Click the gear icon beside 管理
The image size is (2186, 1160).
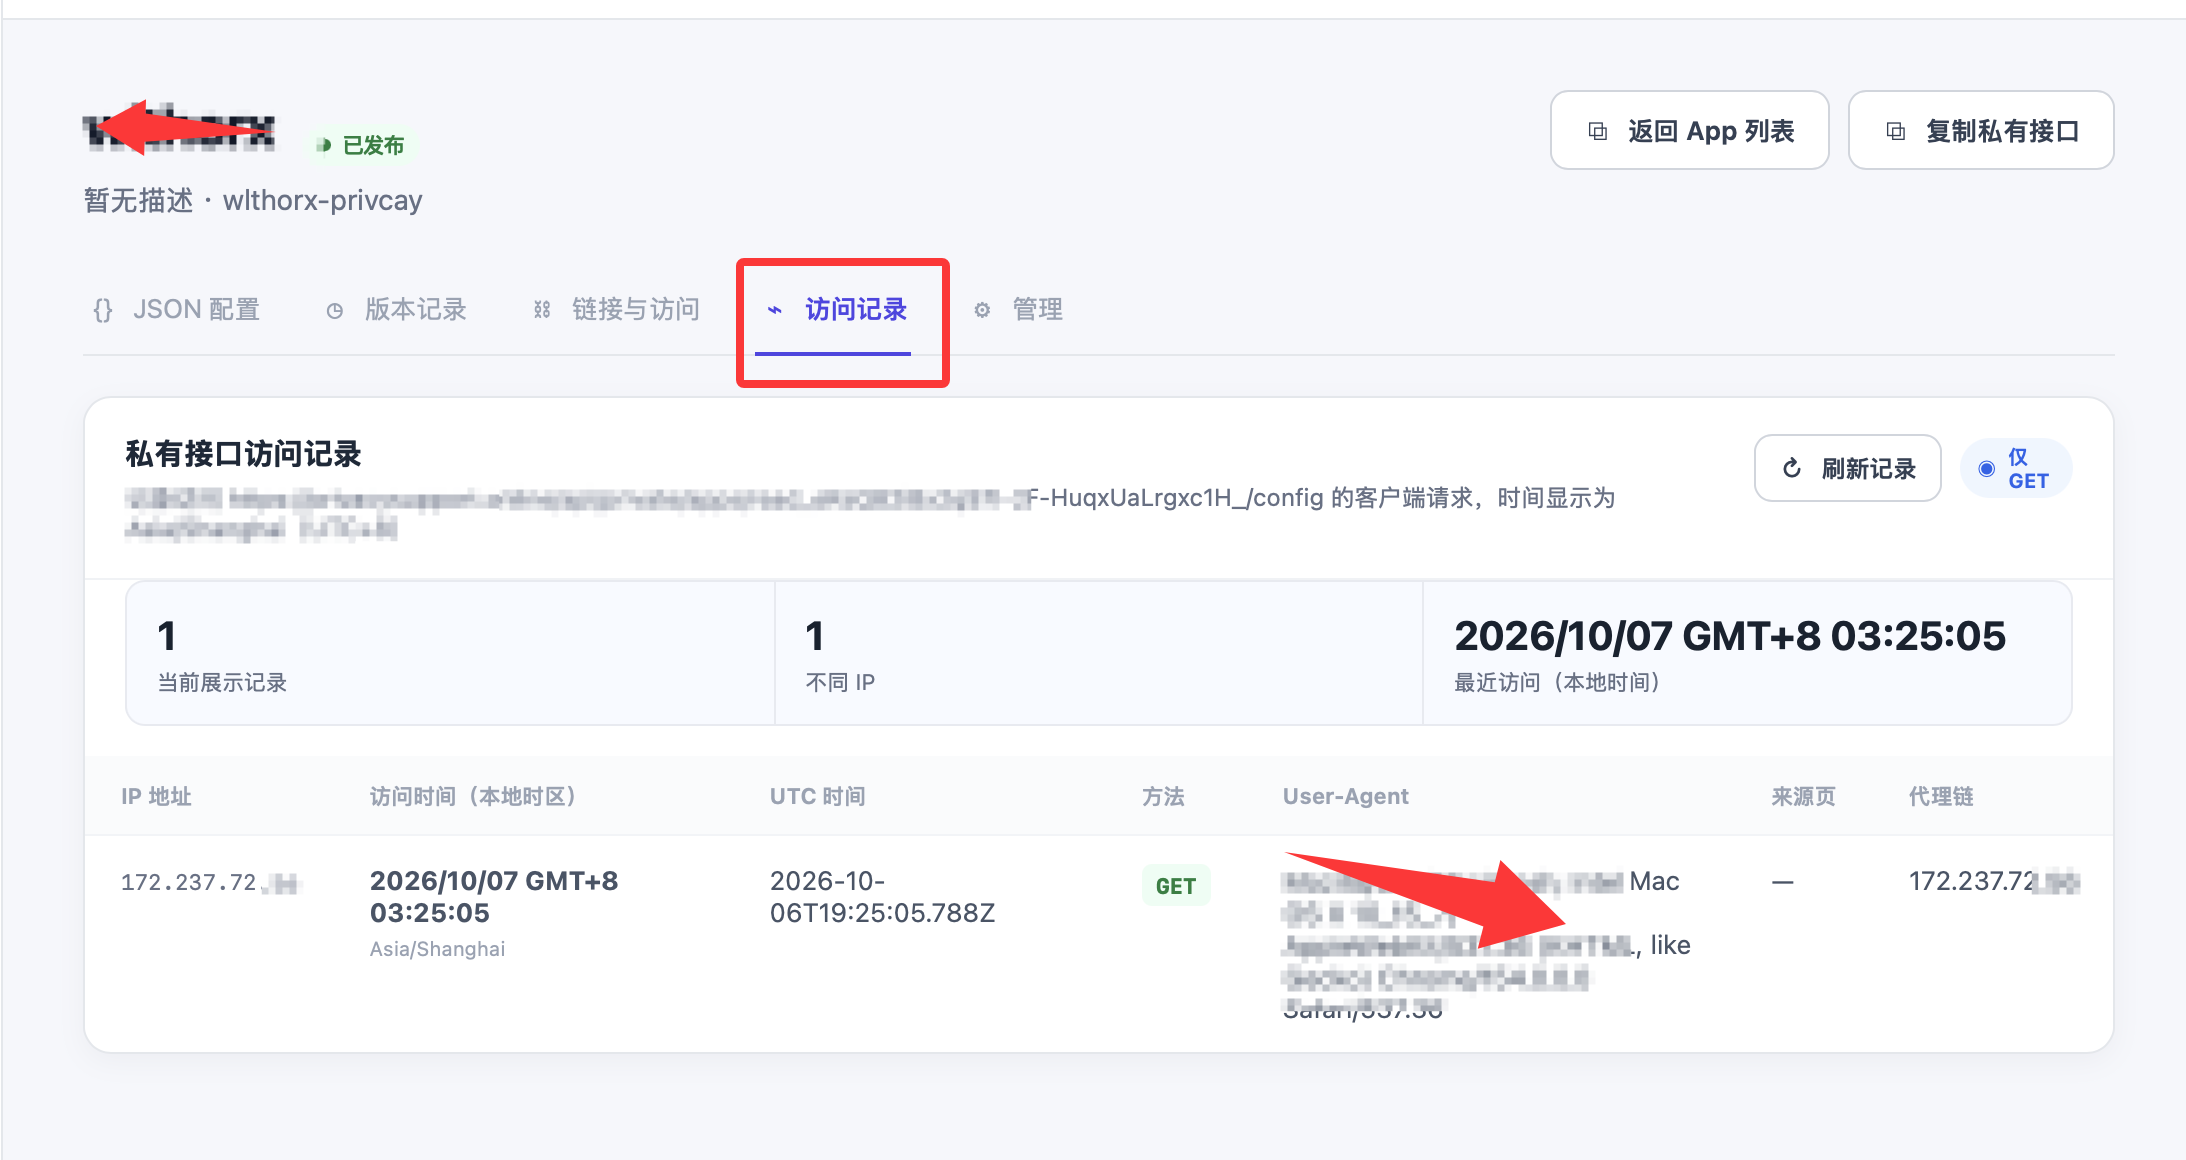(982, 310)
